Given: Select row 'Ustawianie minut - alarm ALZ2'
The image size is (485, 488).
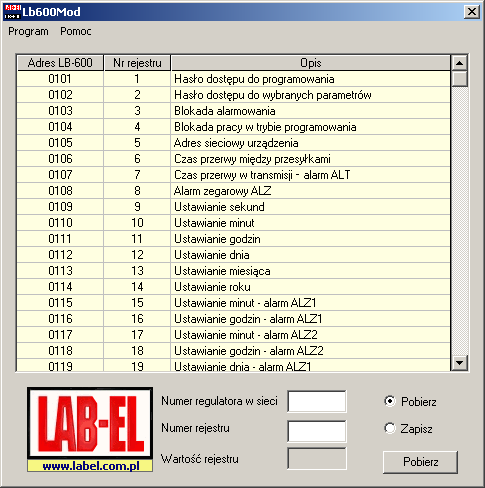Looking at the screenshot, I should coord(233,335).
